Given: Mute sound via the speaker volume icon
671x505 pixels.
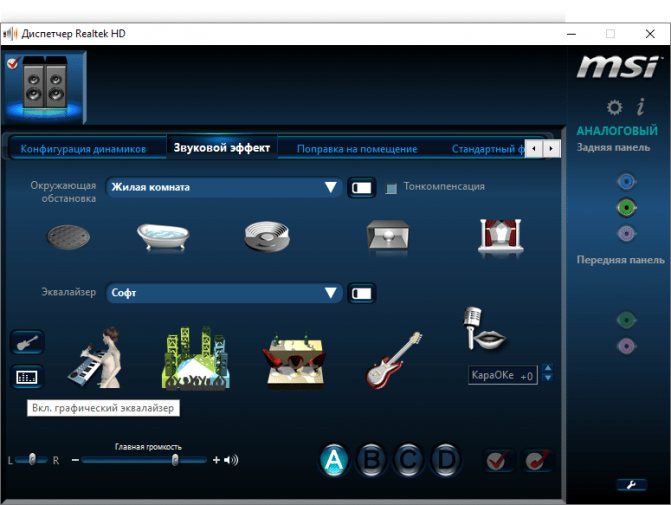Looking at the screenshot, I should (232, 460).
